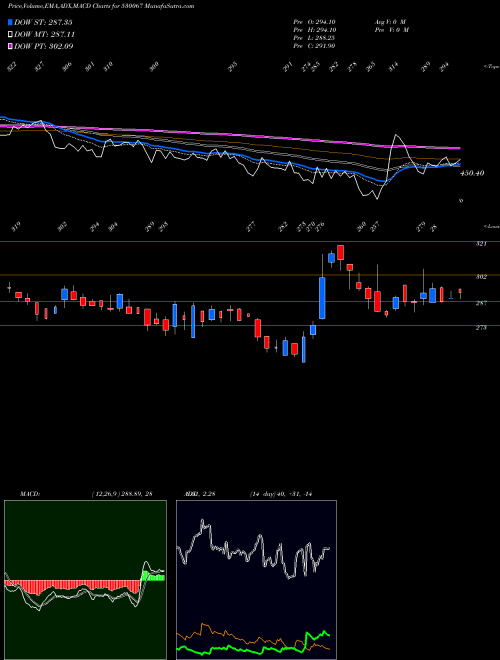
Task: Click the MACD (12,26,9) parameters text
Action: (x=122, y=494)
